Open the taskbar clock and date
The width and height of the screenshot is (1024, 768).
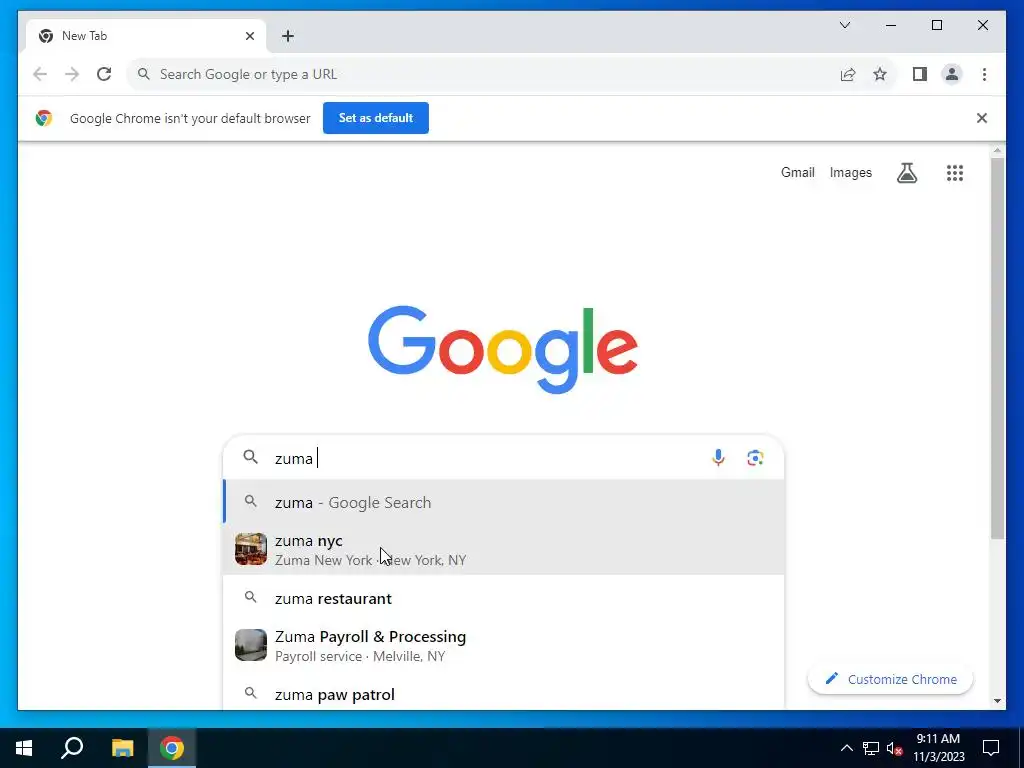point(938,748)
